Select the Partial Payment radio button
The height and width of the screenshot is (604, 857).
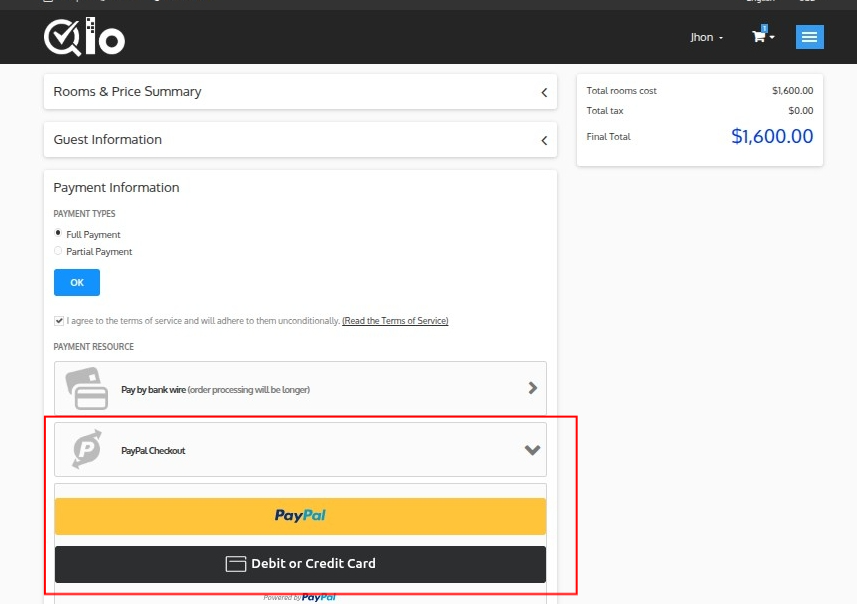tap(58, 250)
